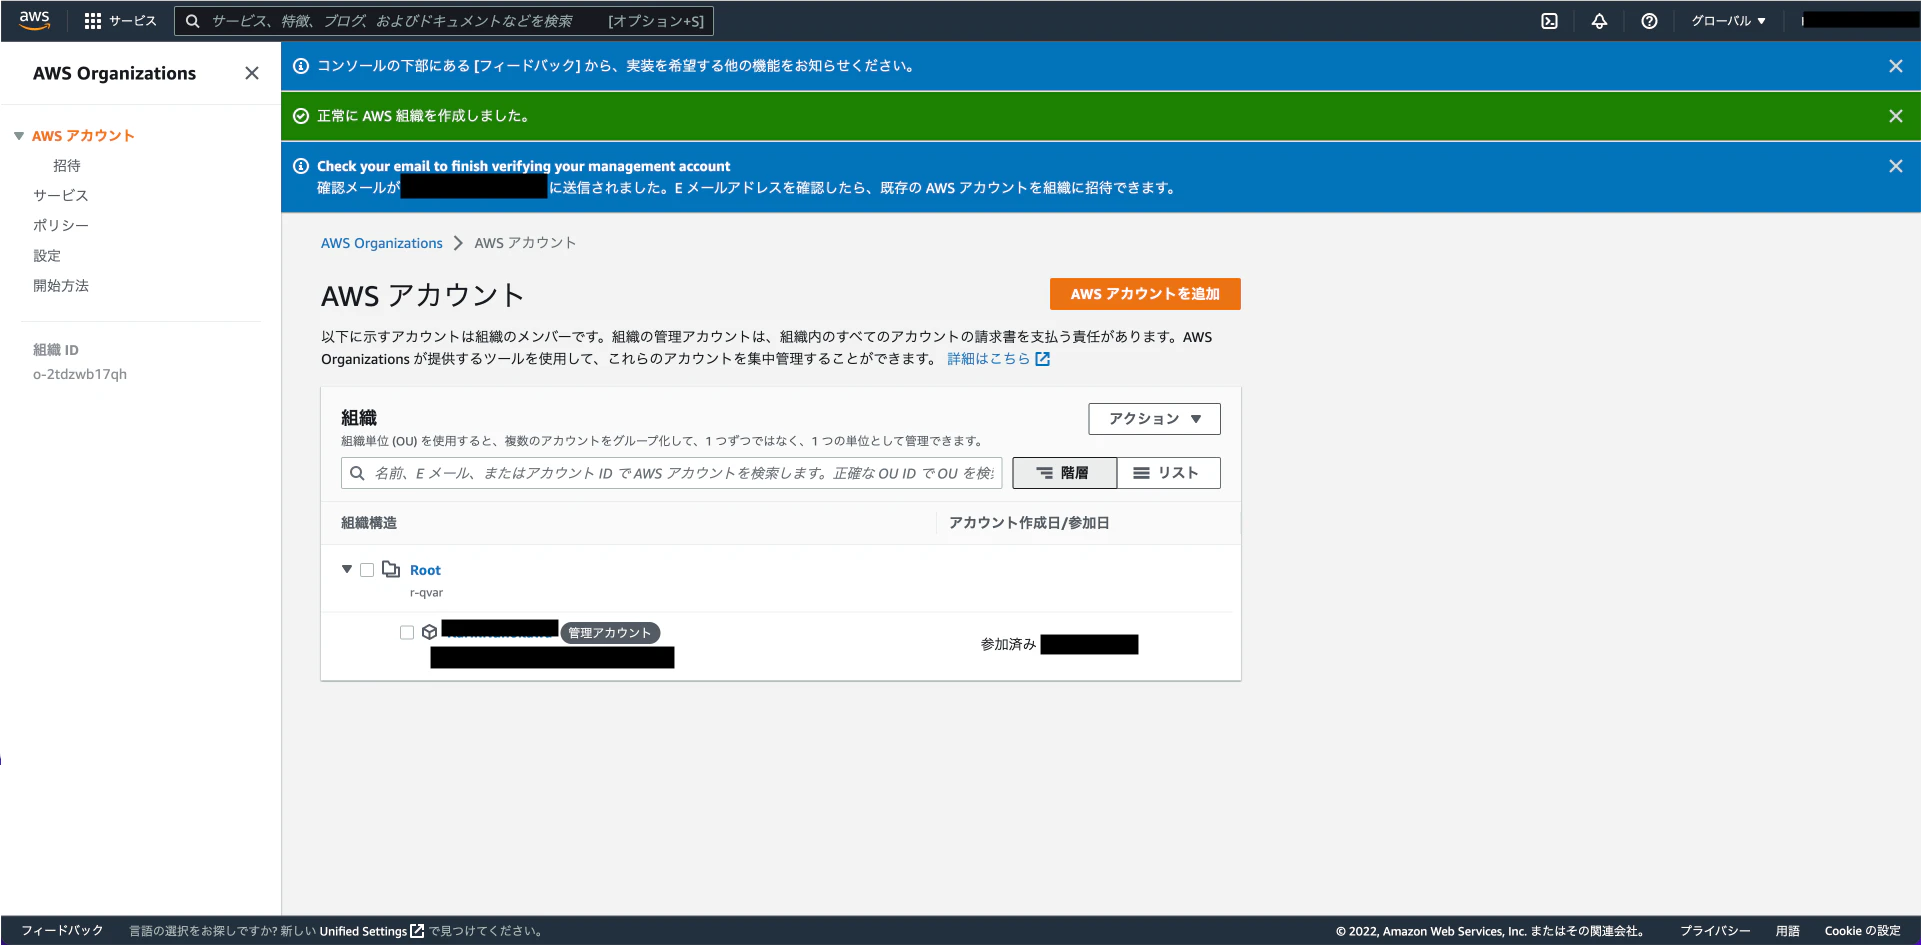Open the AWS home logo
The width and height of the screenshot is (1921, 945).
pos(34,20)
